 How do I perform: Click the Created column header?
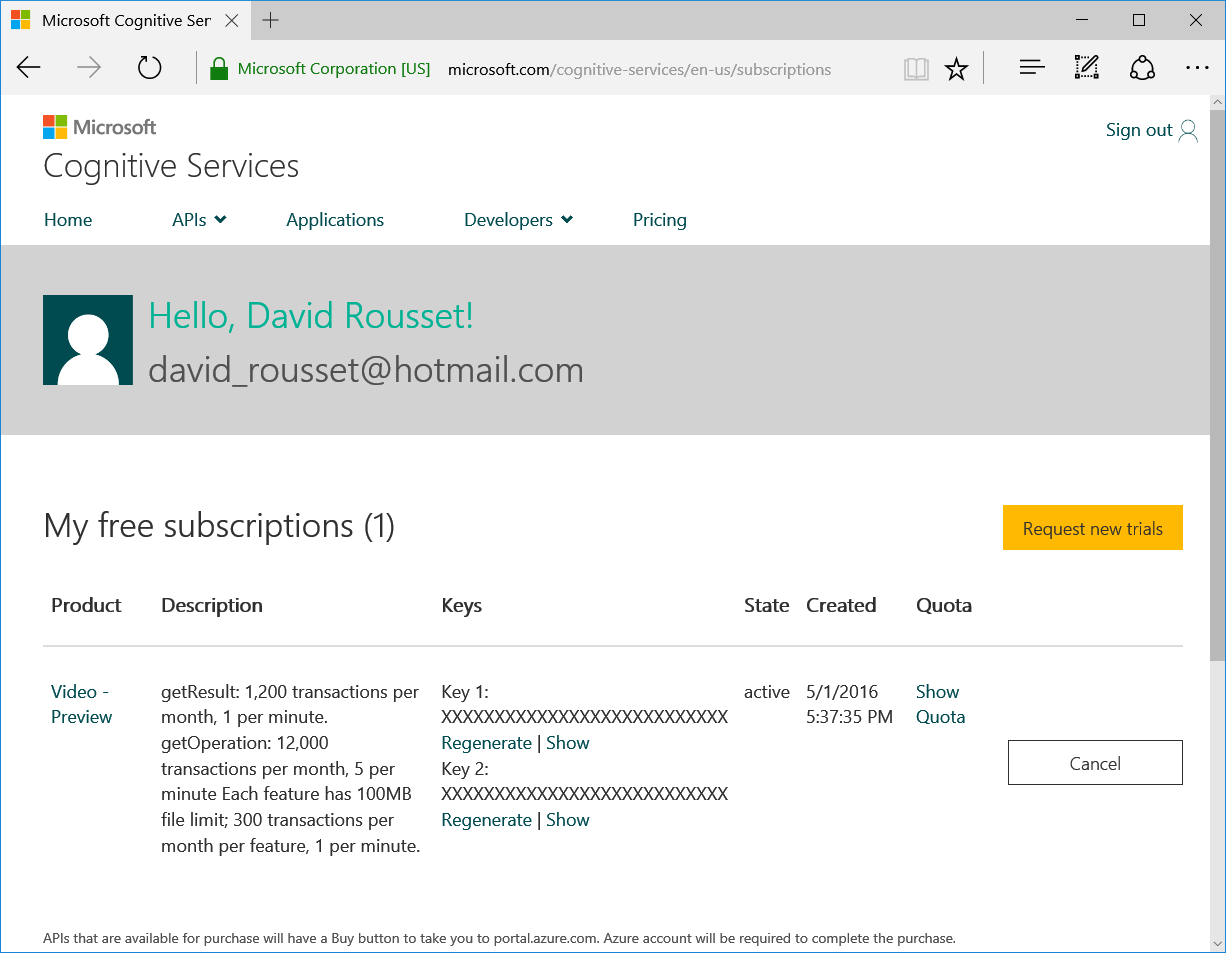tap(841, 605)
